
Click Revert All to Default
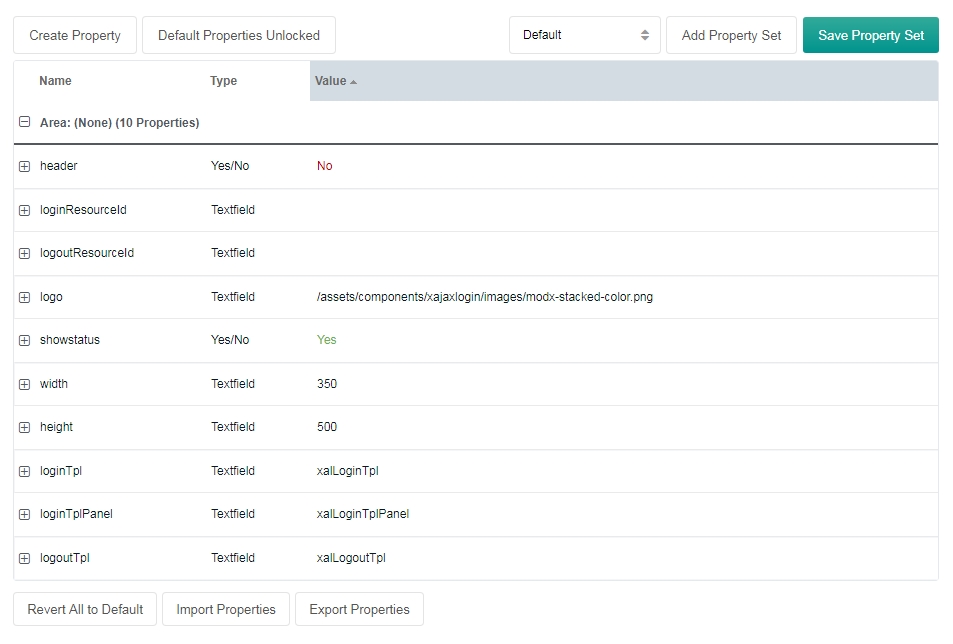(x=85, y=609)
